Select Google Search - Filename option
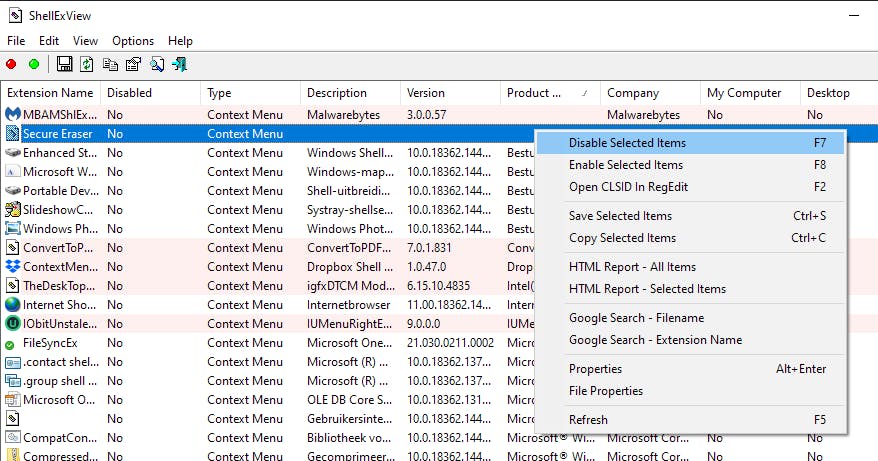Screen dimensions: 878x461 [x=636, y=318]
